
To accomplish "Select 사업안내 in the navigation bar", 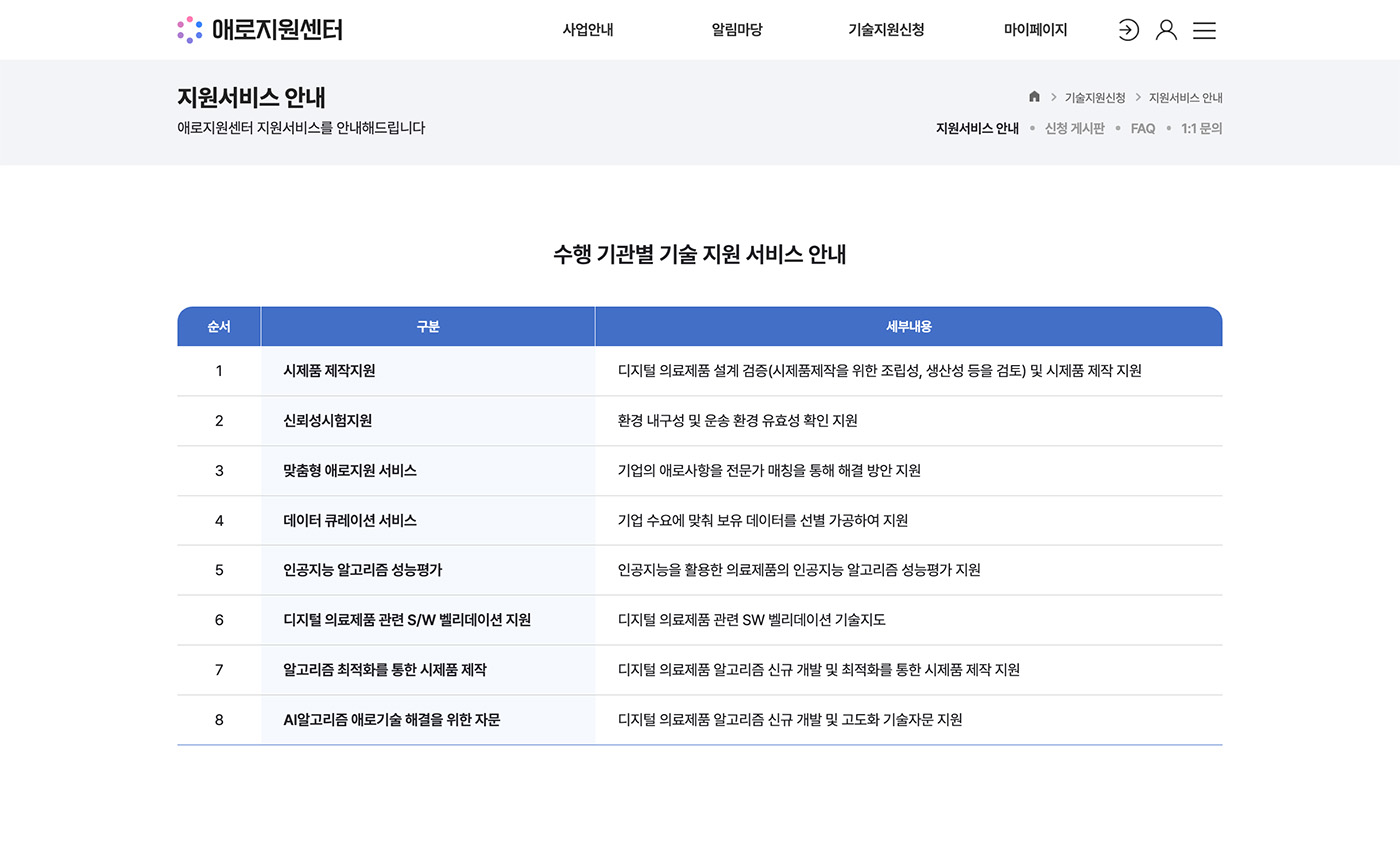I will pos(587,30).
